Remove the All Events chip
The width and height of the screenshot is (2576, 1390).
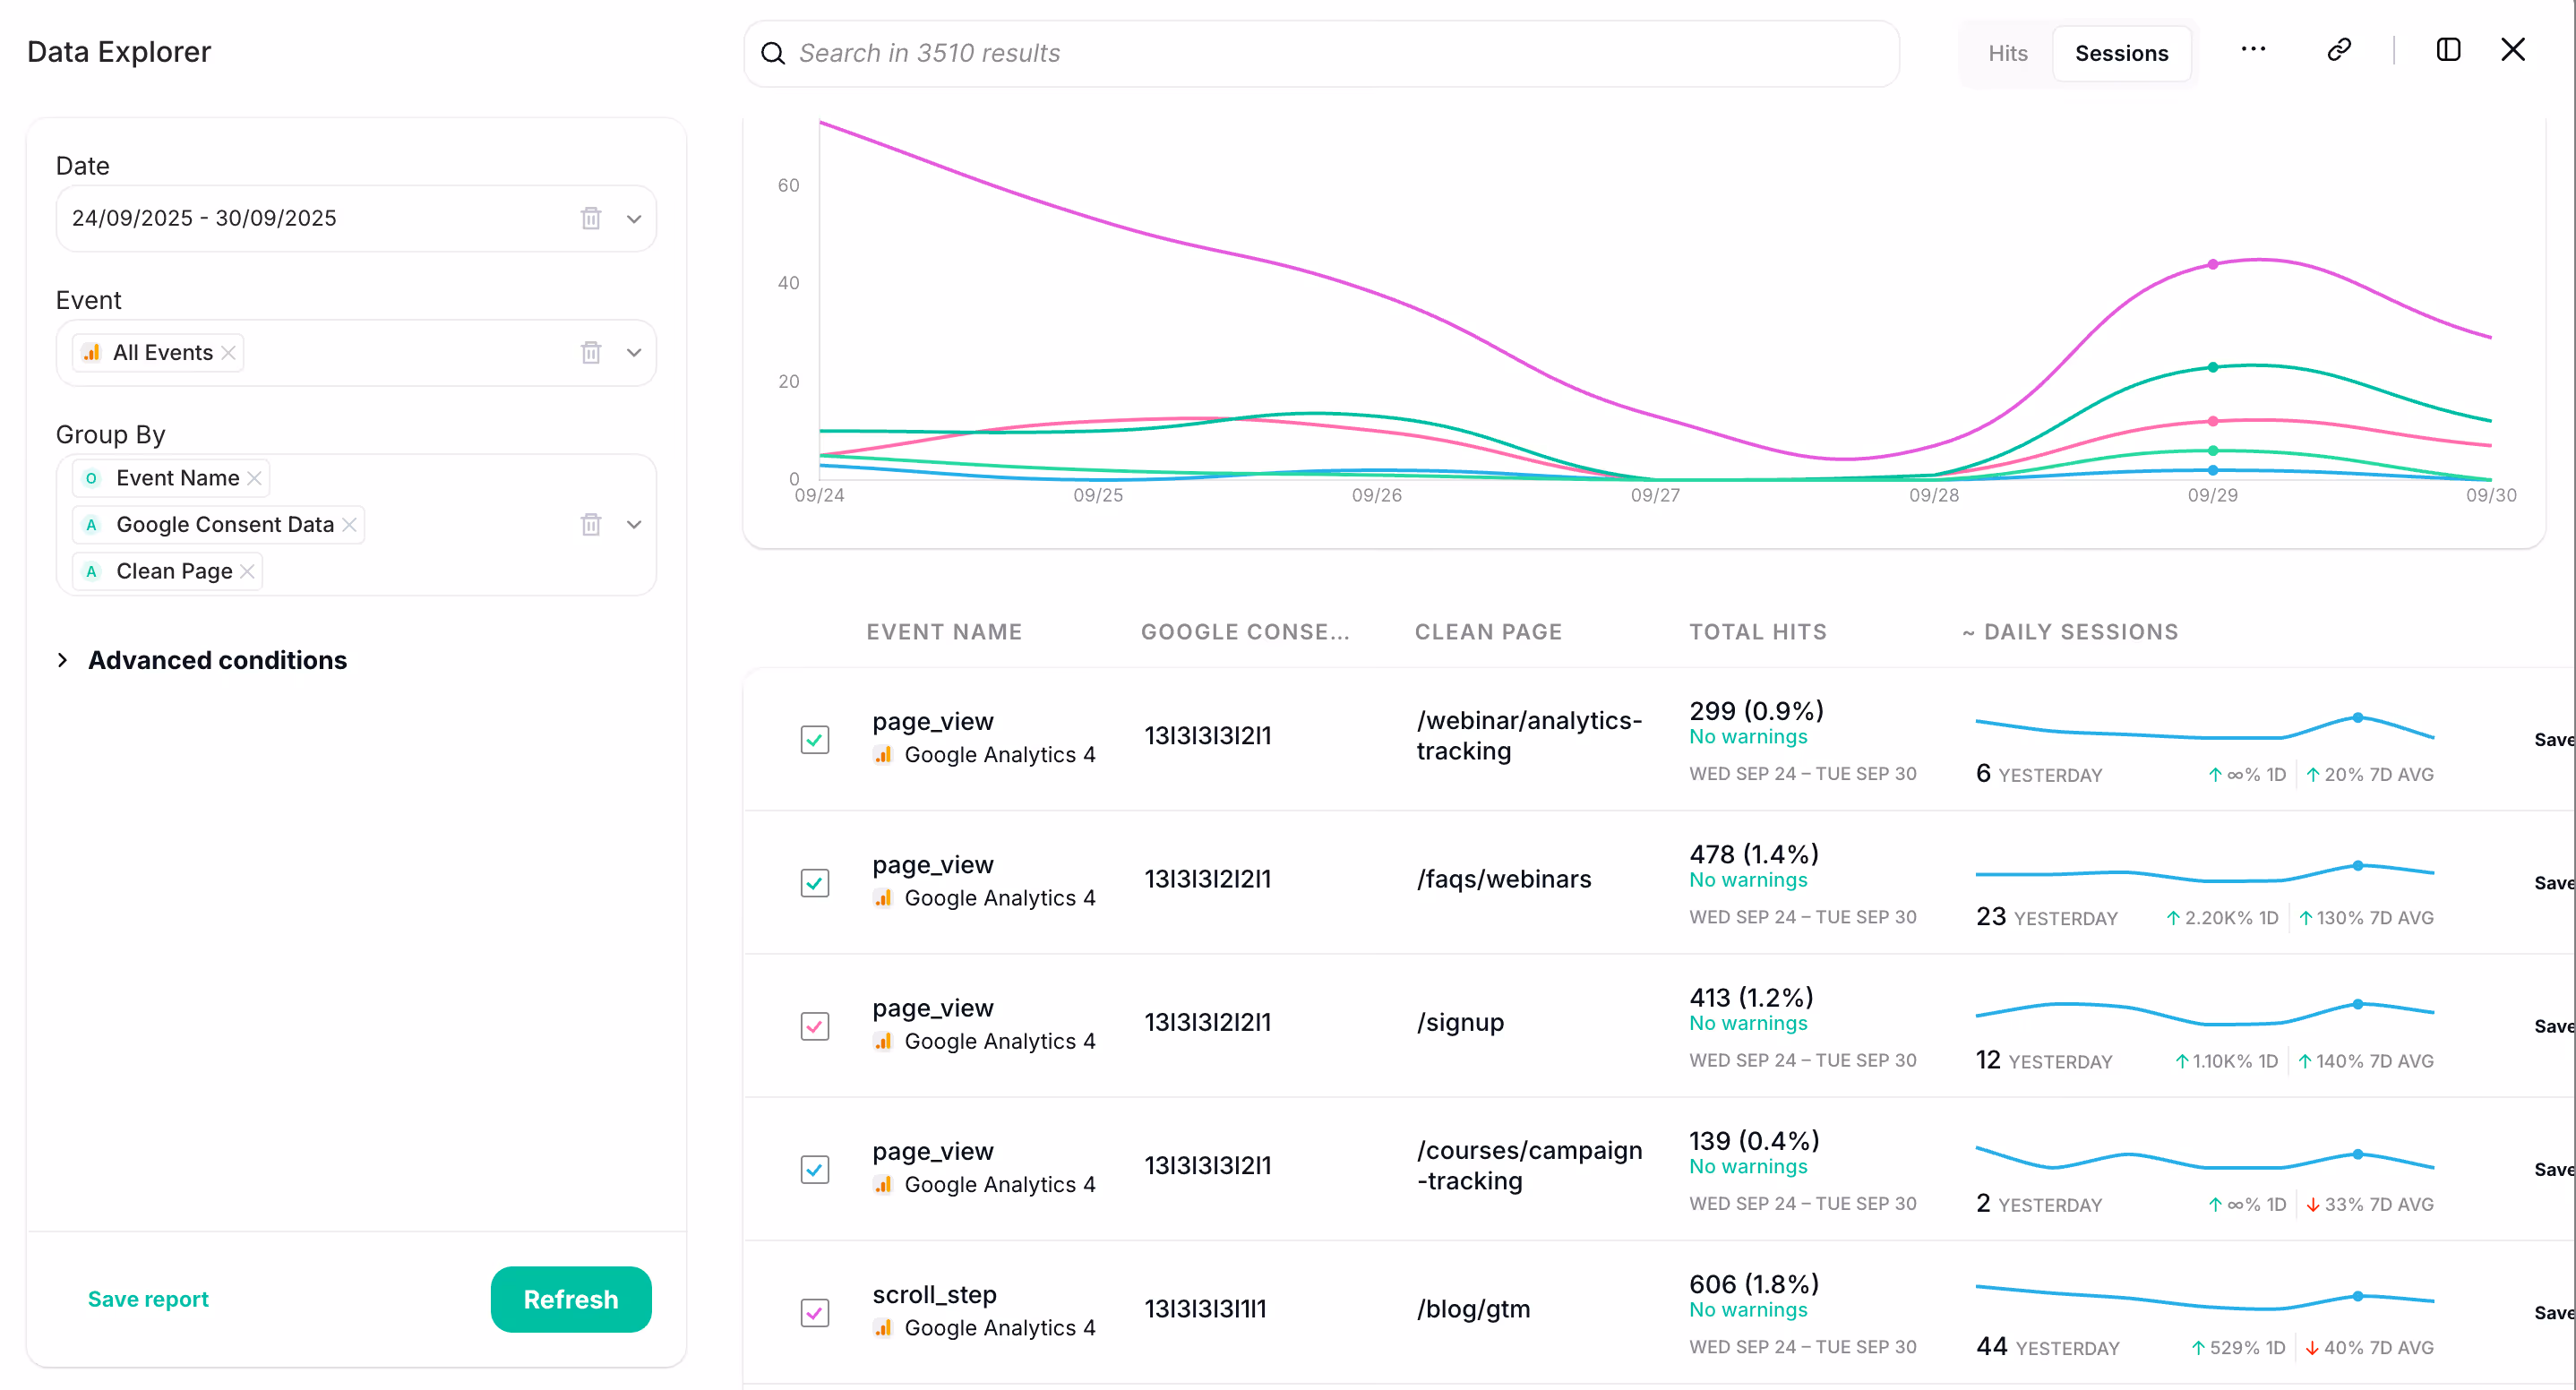click(228, 352)
